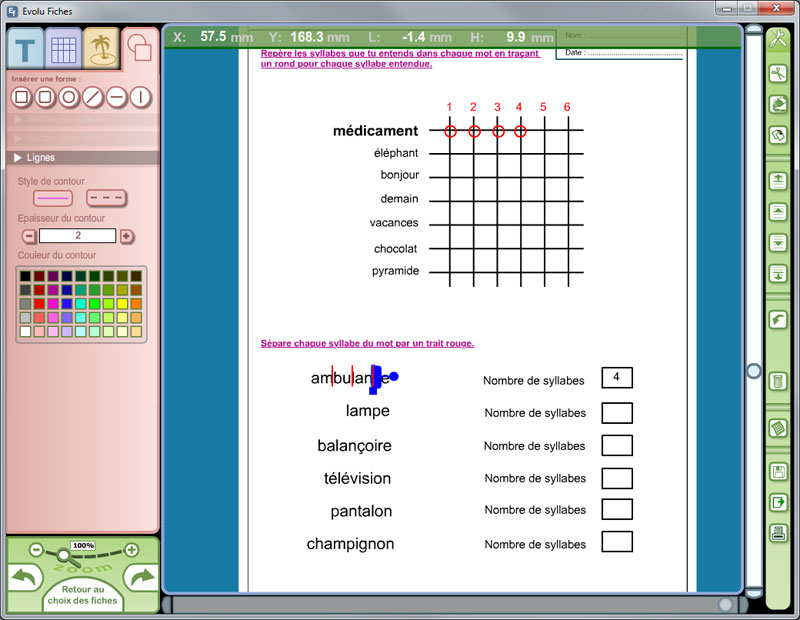
Task: Increase contour thickness with plus button
Action: tap(126, 236)
